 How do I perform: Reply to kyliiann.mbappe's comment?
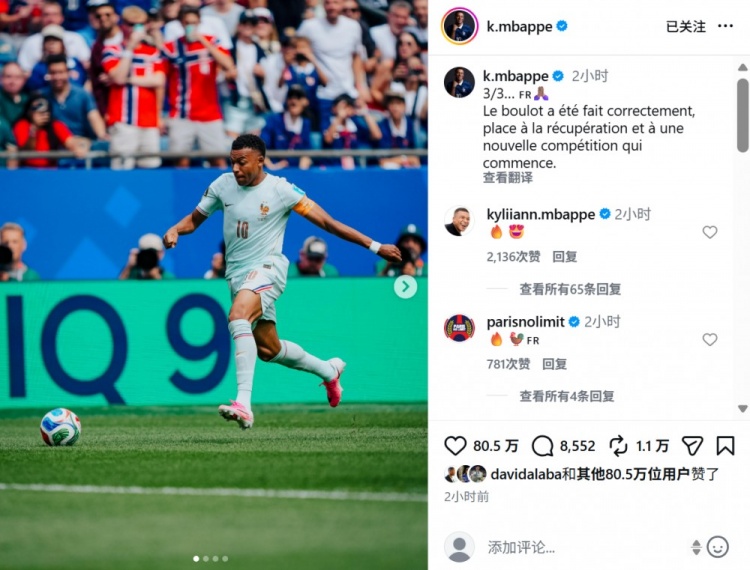pos(564,257)
